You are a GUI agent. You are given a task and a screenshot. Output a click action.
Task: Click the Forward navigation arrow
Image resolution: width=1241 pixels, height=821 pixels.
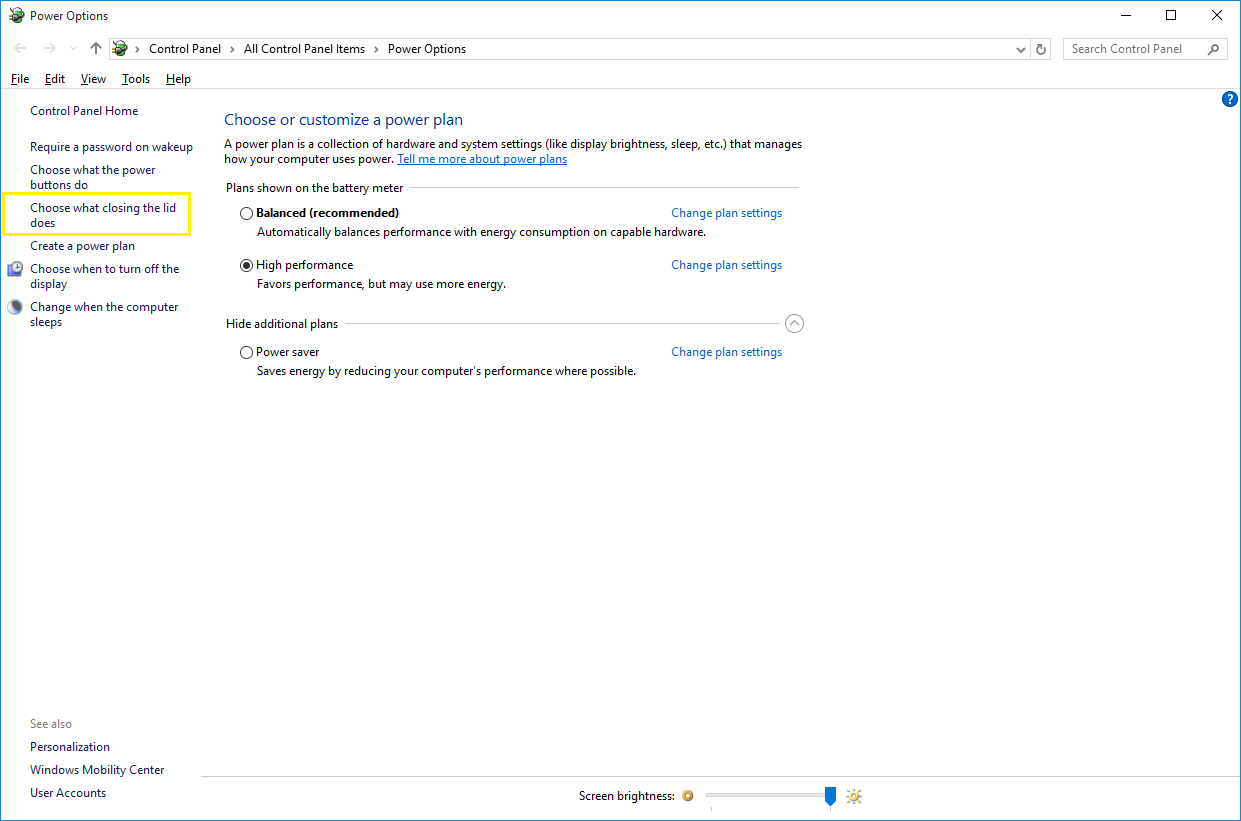pos(49,48)
